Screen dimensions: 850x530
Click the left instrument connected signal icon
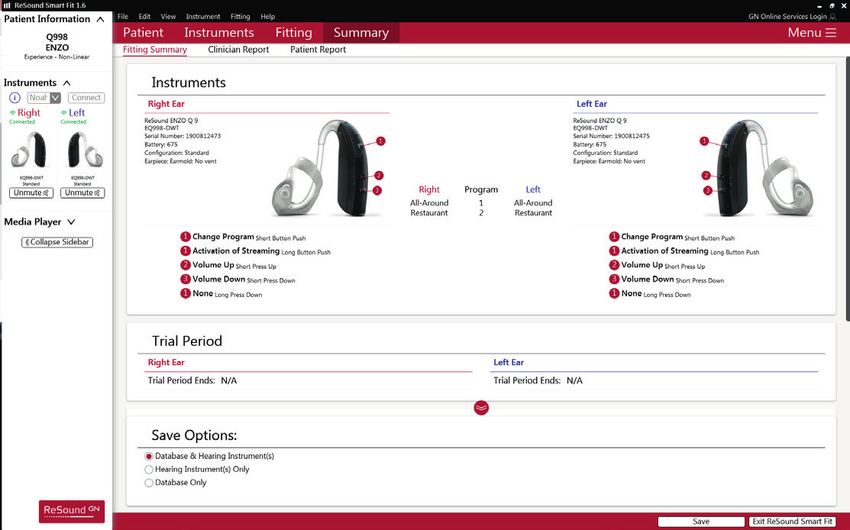pyautogui.click(x=63, y=113)
